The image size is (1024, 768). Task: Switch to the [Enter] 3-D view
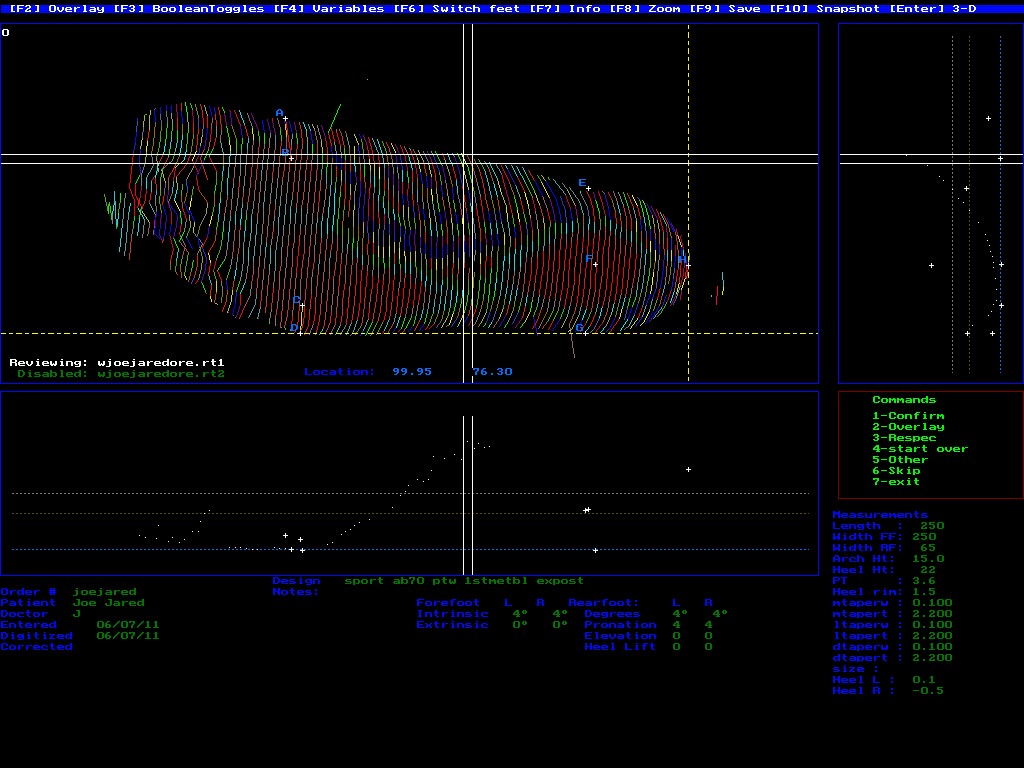click(x=933, y=8)
